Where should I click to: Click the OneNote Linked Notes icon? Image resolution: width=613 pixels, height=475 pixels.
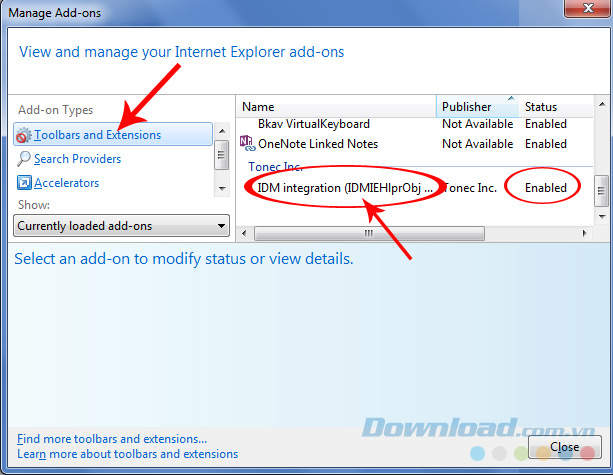click(247, 143)
